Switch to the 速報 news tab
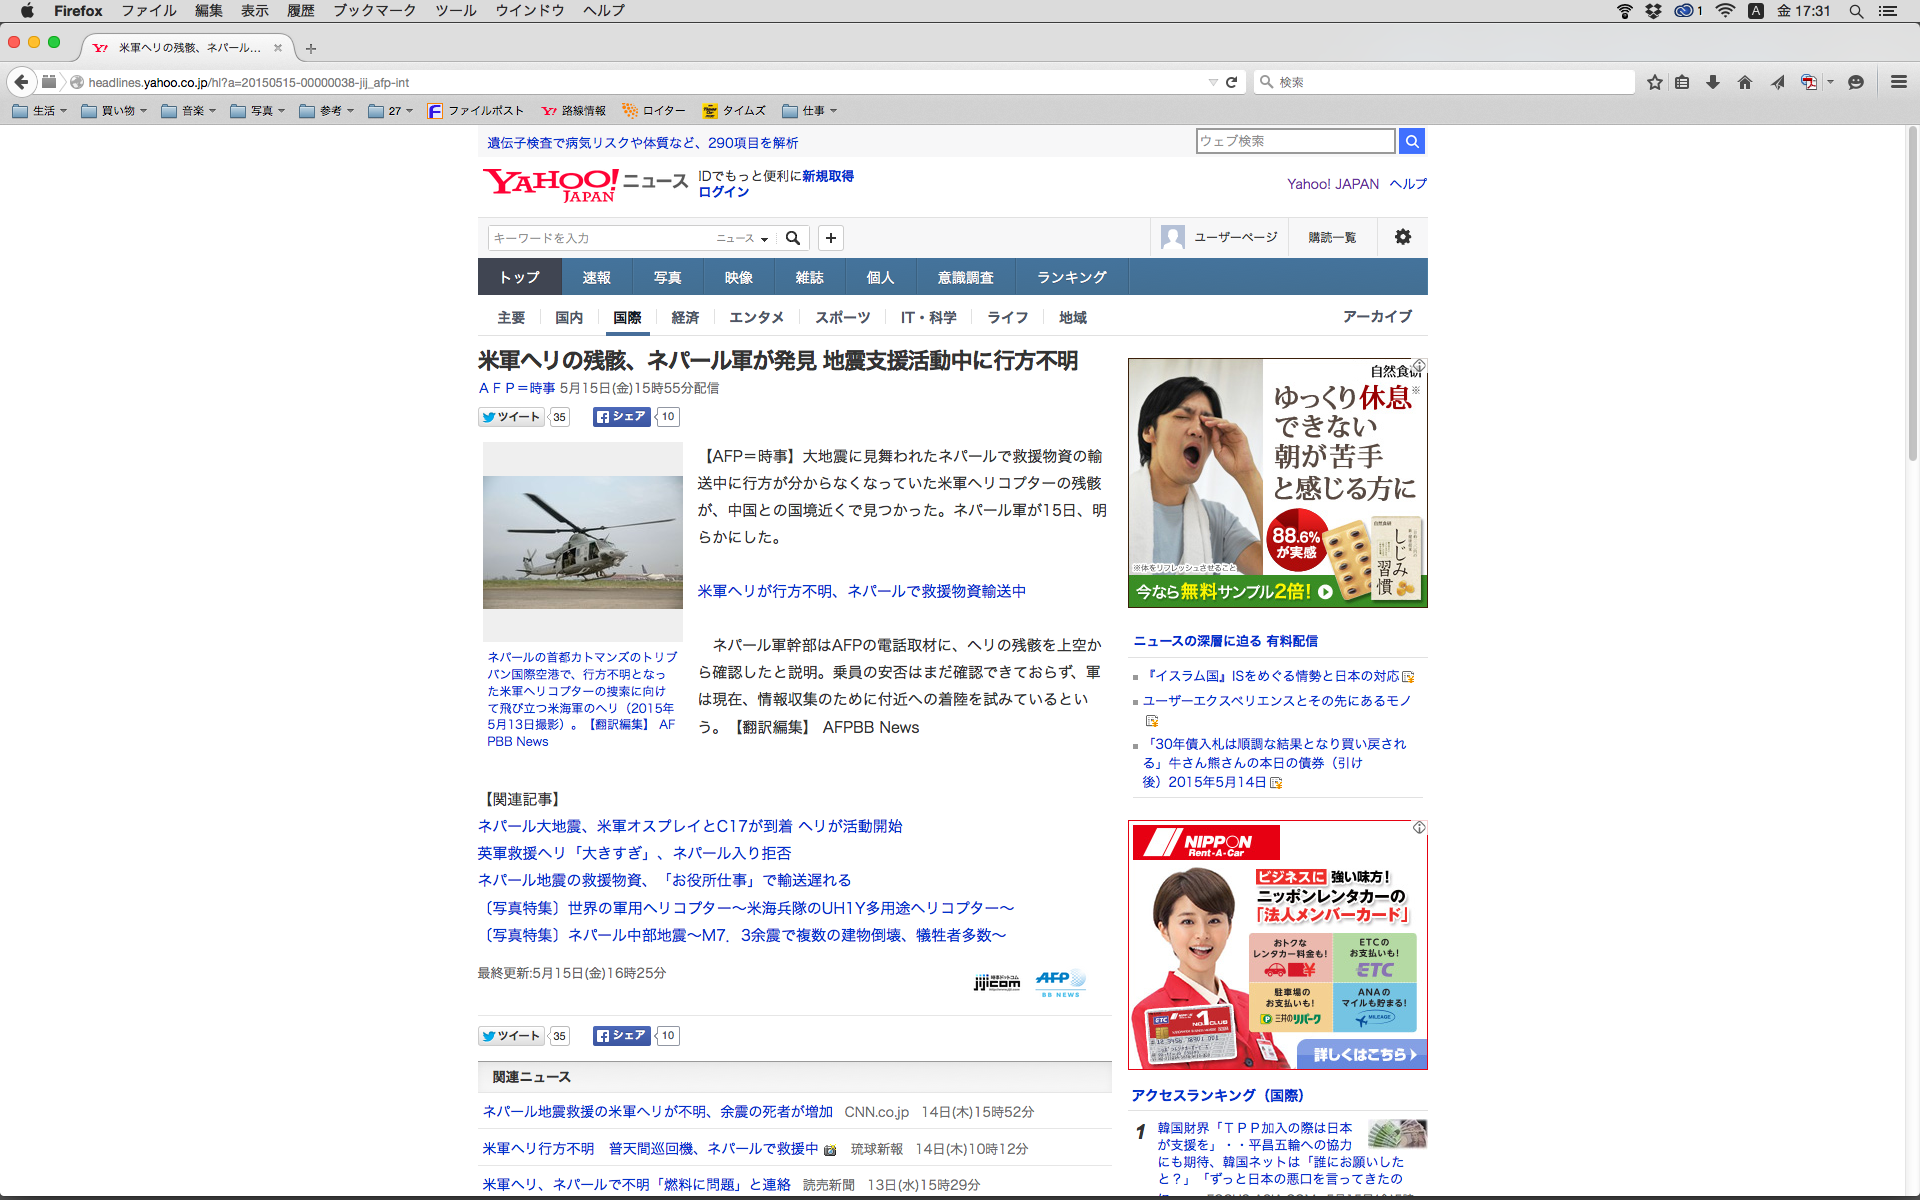The image size is (1920, 1200). click(596, 277)
